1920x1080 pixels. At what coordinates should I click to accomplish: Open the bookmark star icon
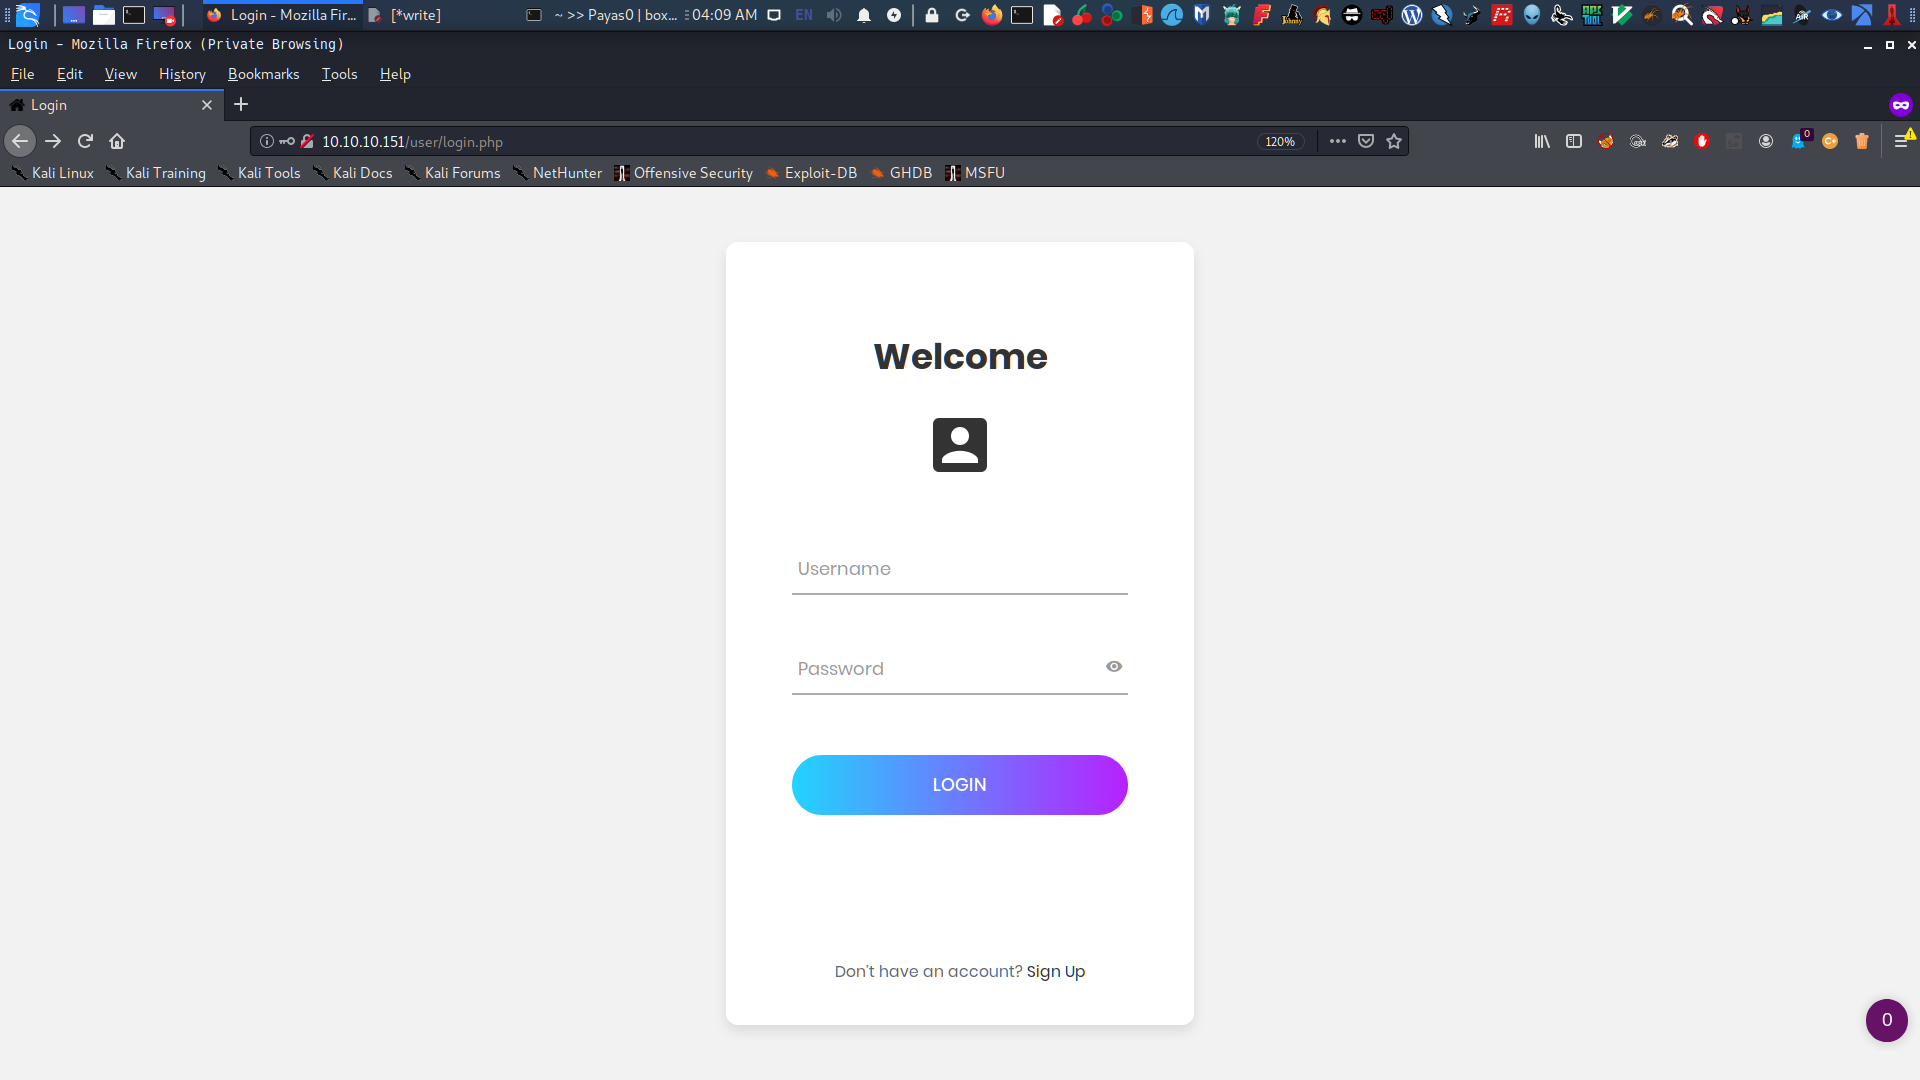1394,141
